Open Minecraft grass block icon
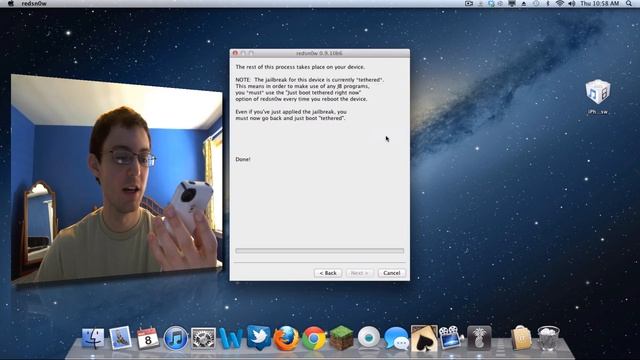The height and width of the screenshot is (360, 640). click(x=341, y=338)
